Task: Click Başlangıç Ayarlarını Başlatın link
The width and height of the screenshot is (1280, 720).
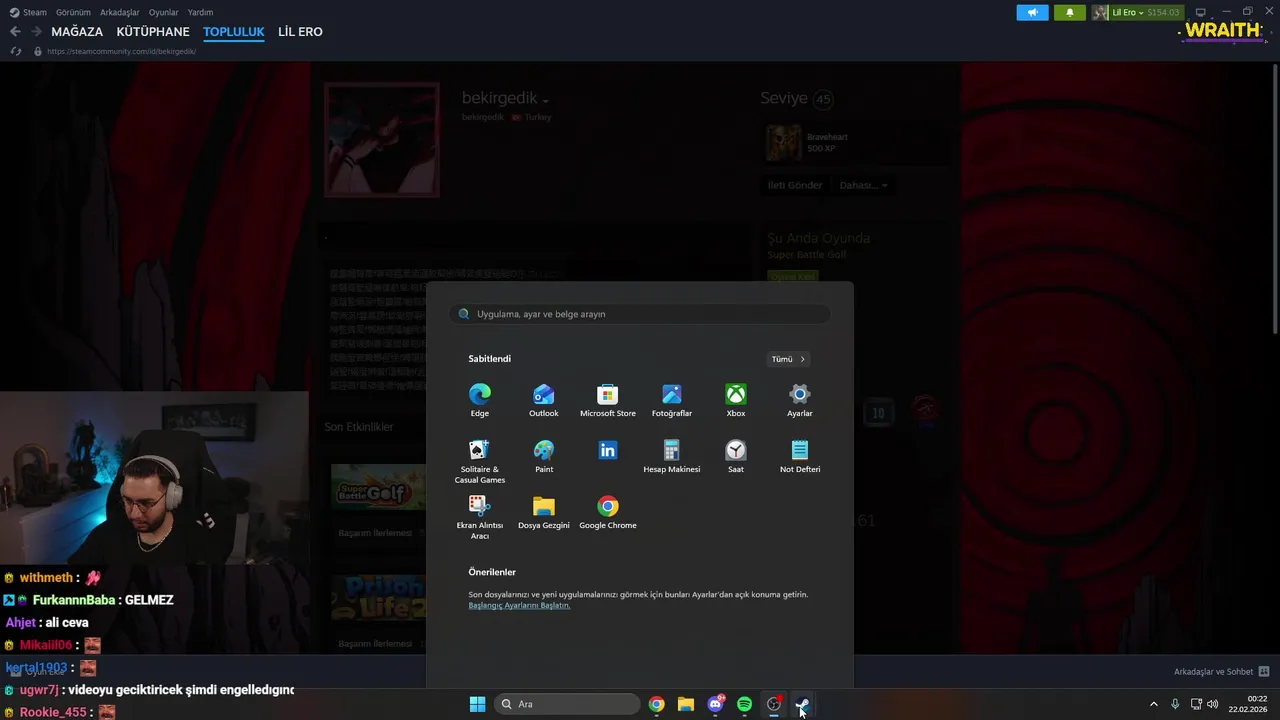Action: [x=519, y=605]
